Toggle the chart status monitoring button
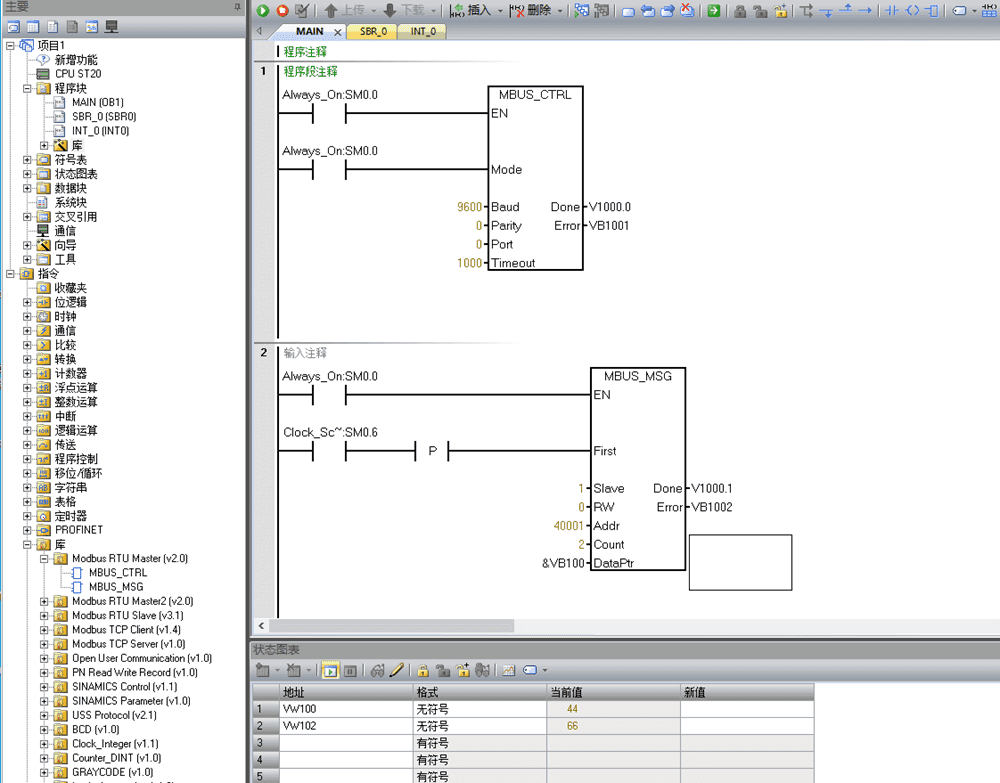The height and width of the screenshot is (783, 1000). click(x=329, y=670)
